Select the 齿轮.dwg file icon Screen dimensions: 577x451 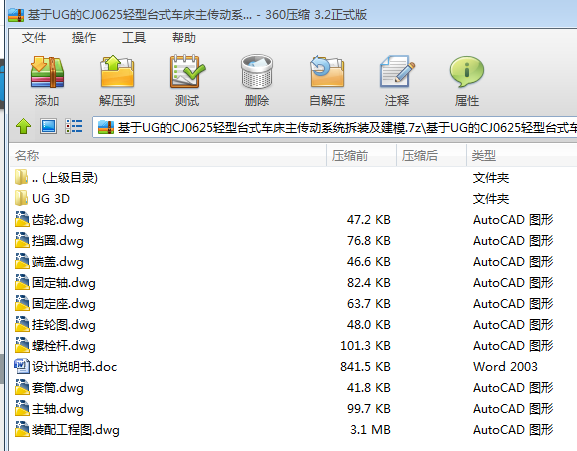[x=22, y=220]
